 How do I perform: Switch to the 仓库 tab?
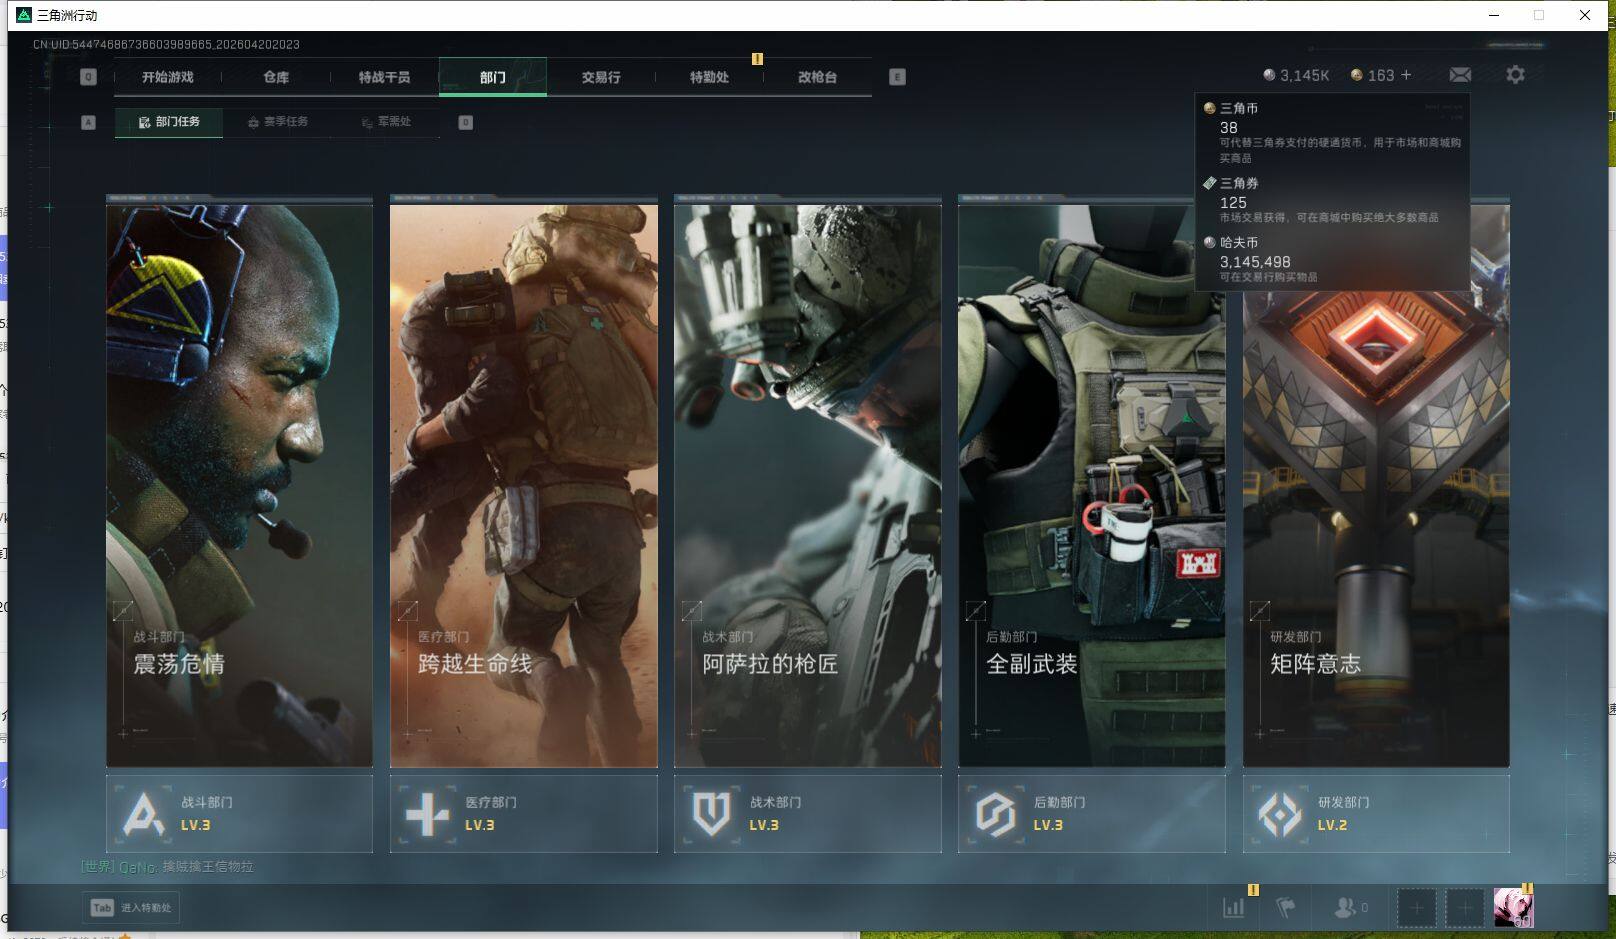276,77
